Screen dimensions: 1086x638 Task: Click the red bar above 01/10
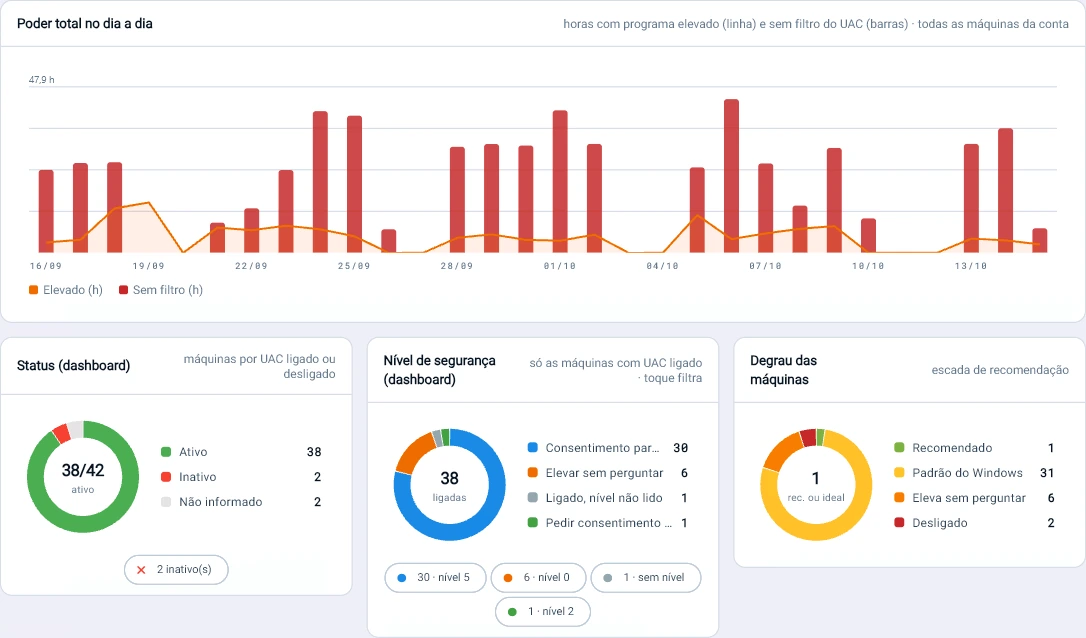pos(560,181)
